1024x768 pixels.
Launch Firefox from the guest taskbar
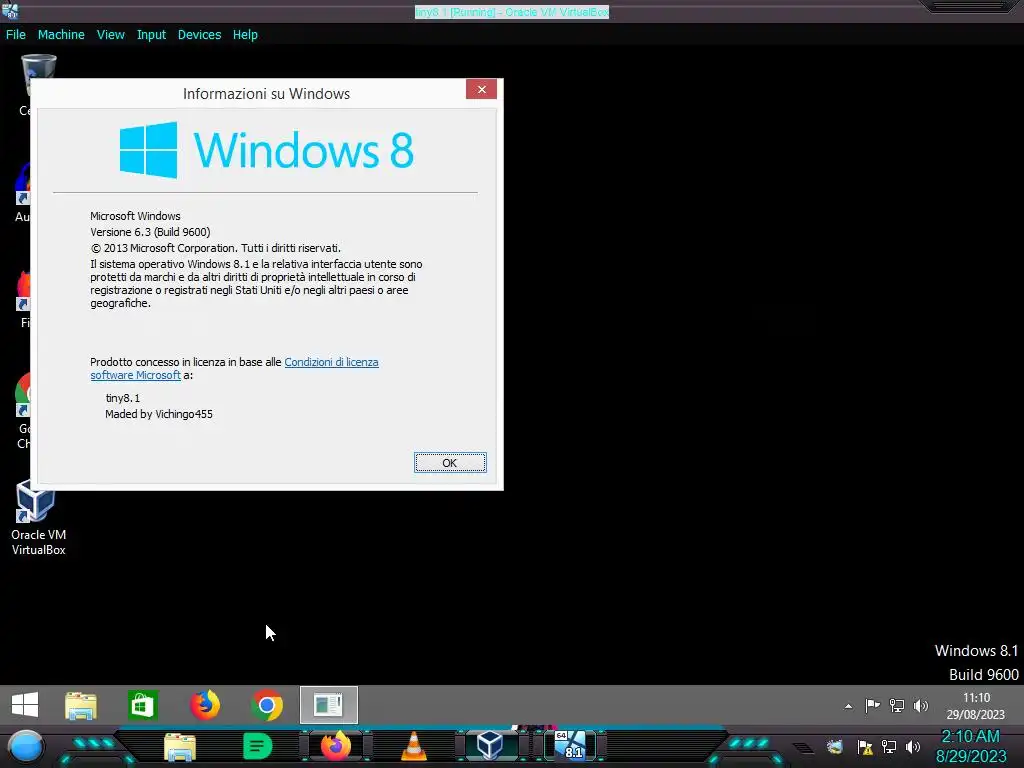(204, 705)
